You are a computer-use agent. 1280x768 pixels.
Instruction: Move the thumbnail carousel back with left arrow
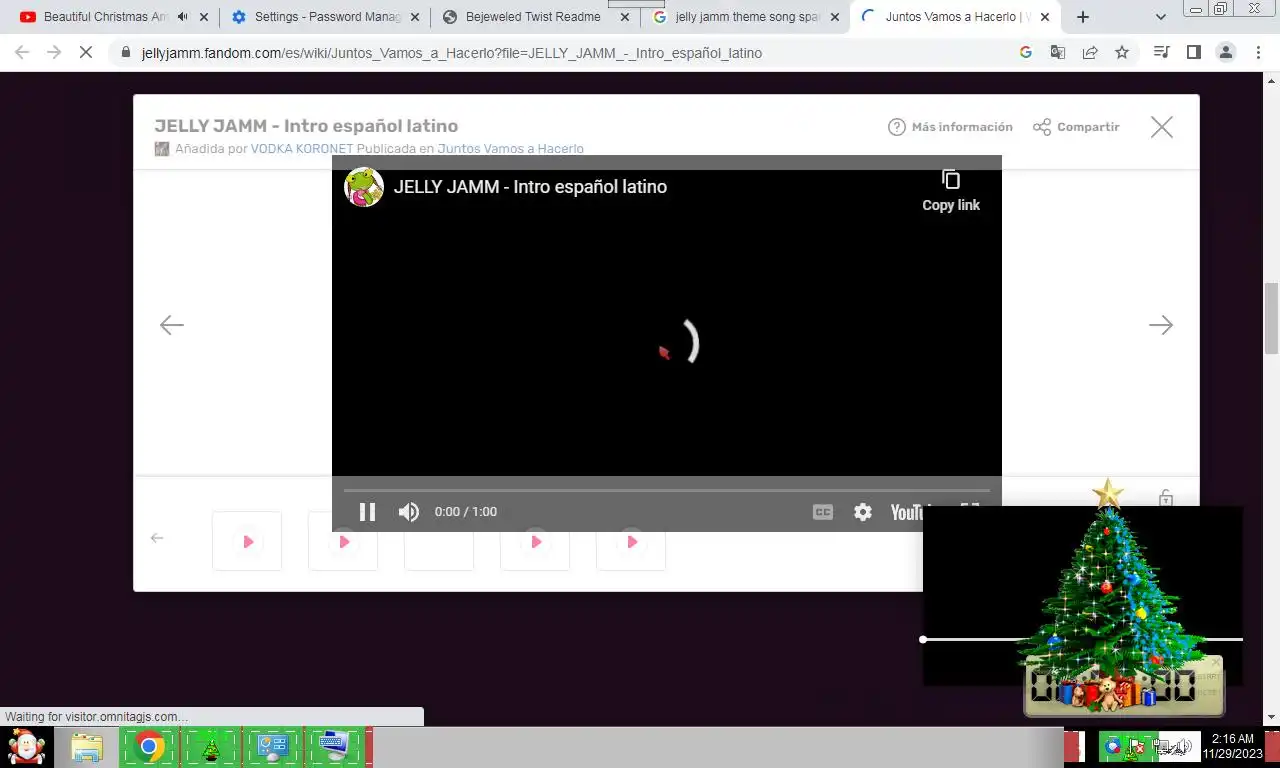[157, 538]
